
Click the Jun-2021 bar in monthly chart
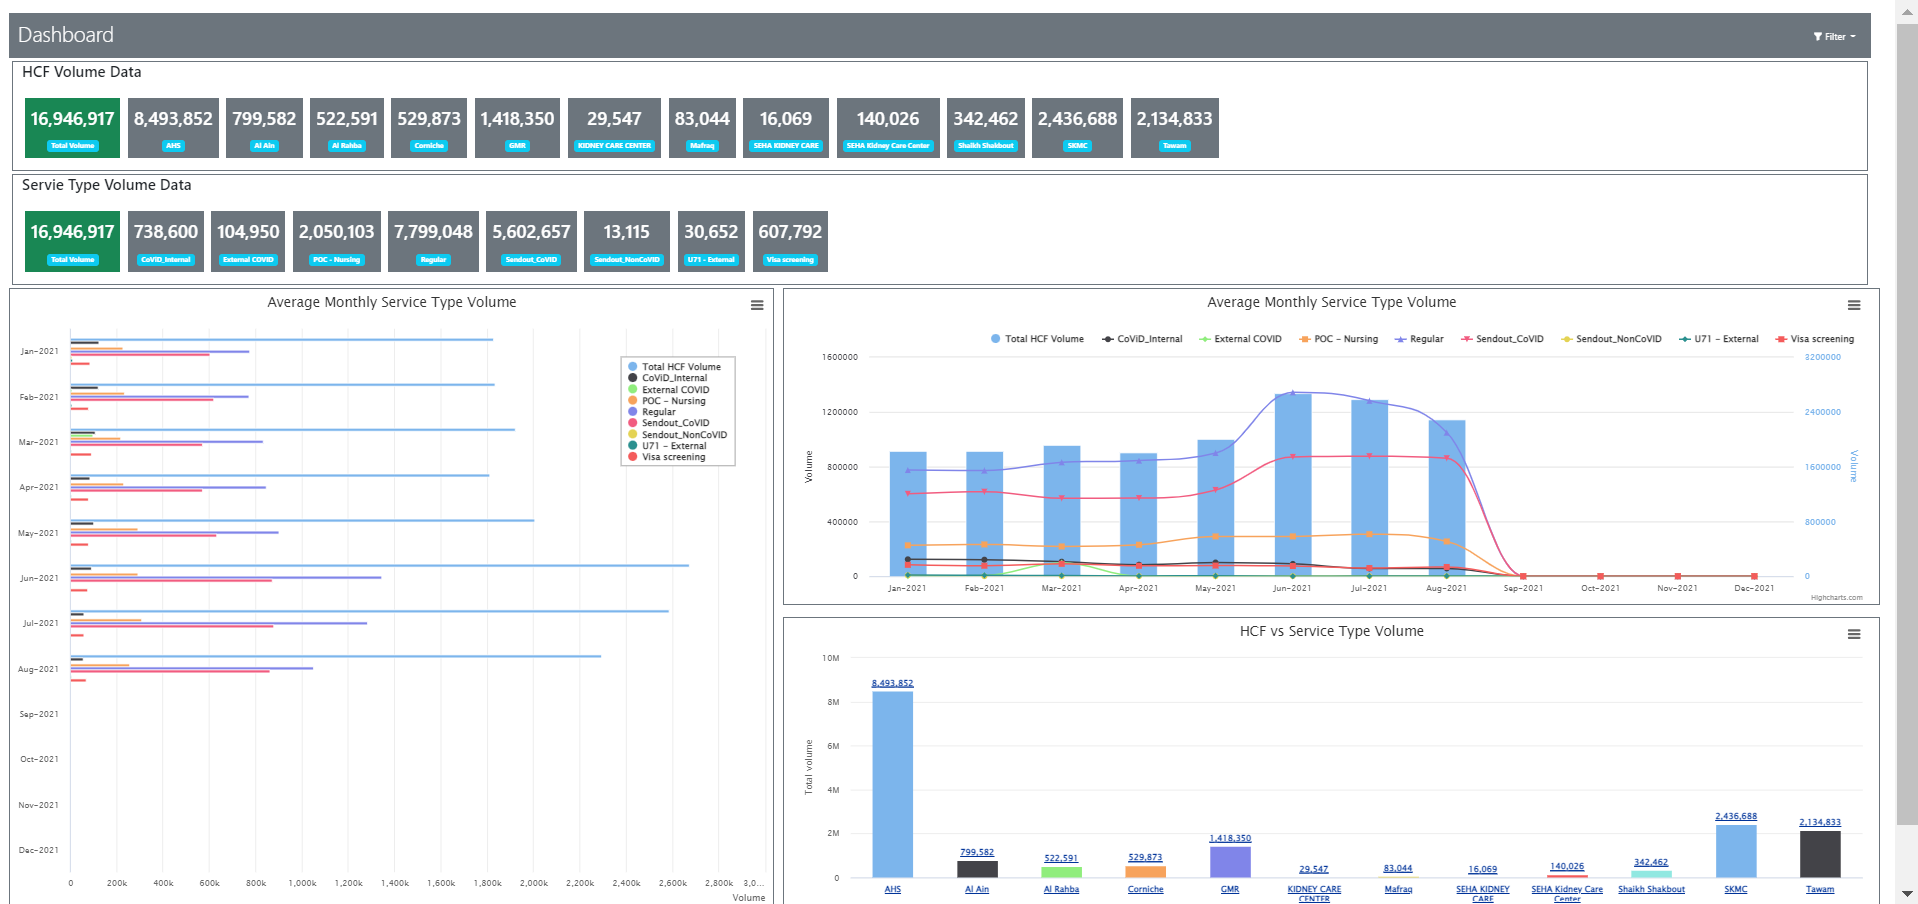point(1292,485)
